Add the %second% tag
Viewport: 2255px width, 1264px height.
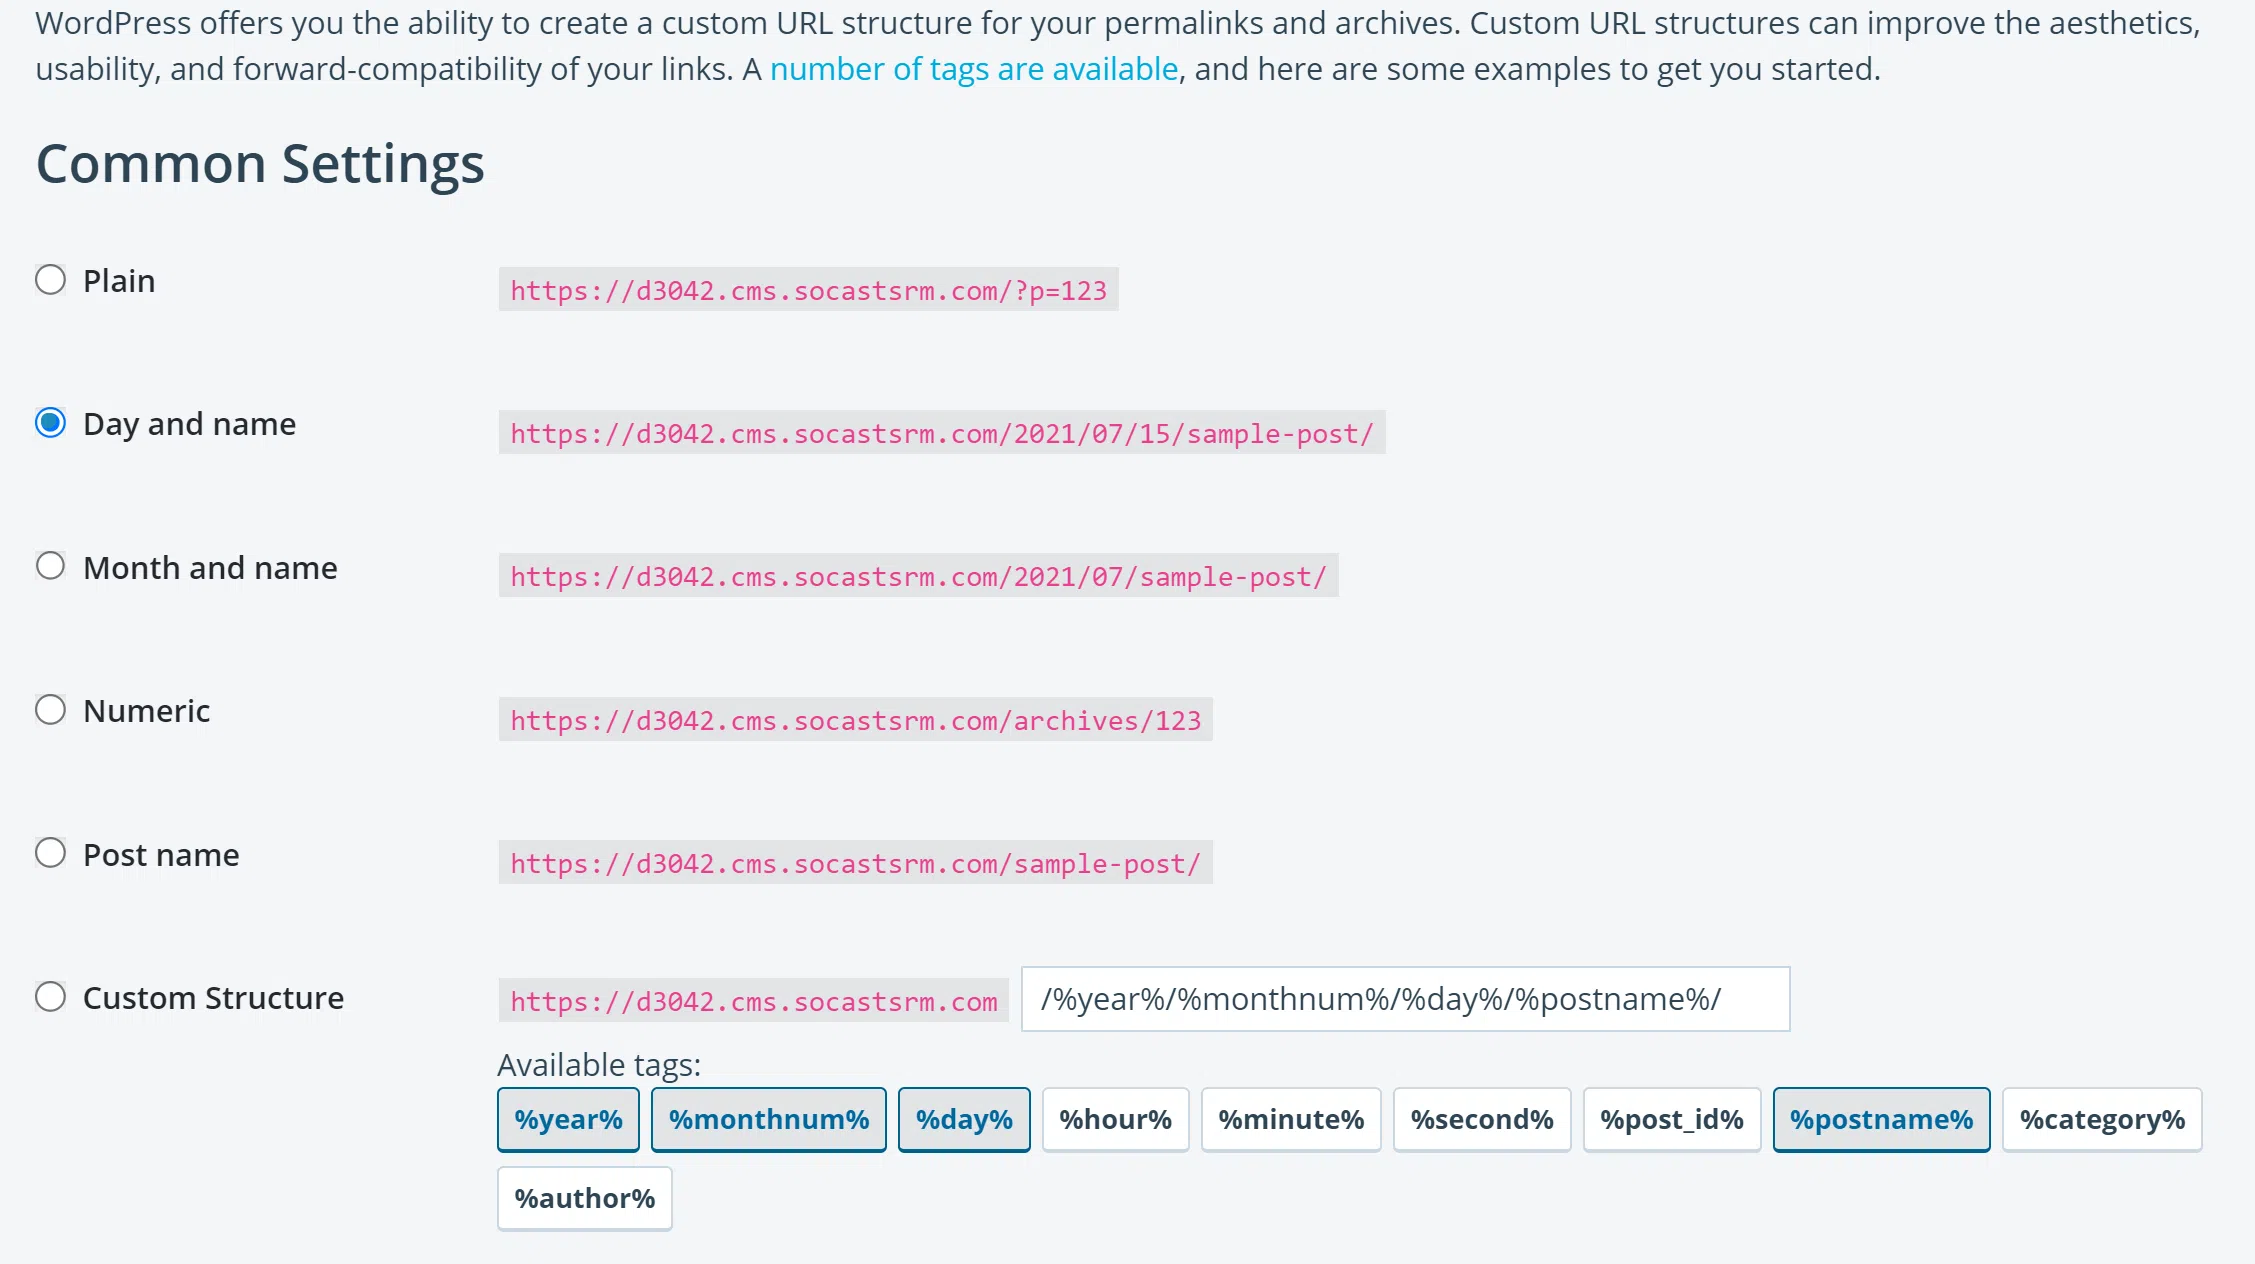(1481, 1119)
